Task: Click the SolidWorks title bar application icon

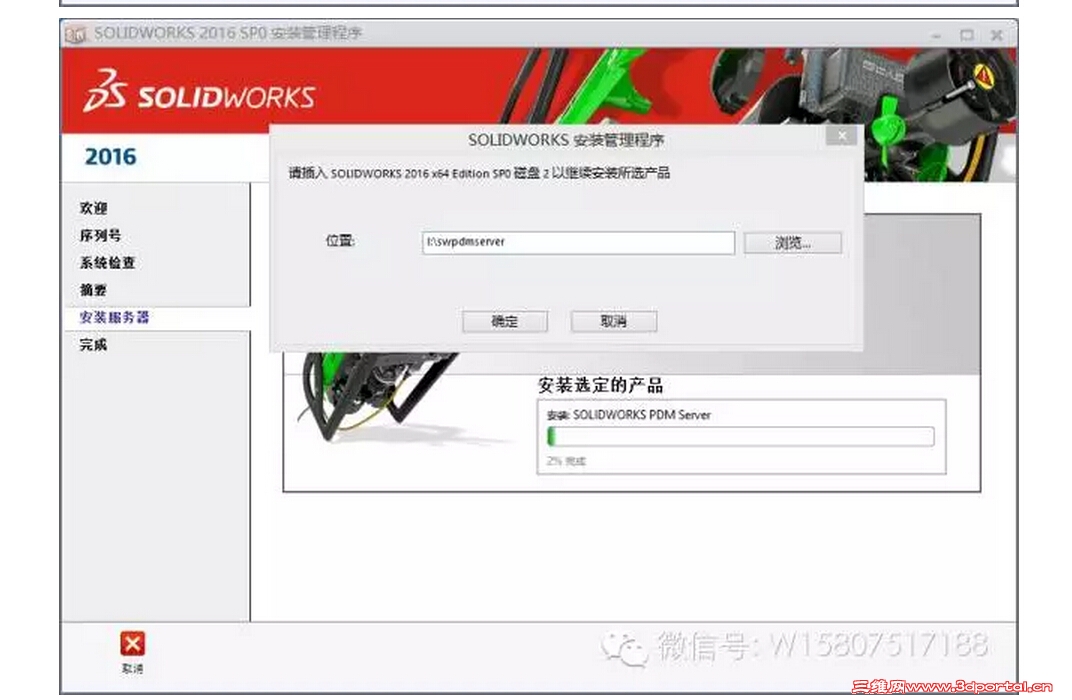Action: 76,33
